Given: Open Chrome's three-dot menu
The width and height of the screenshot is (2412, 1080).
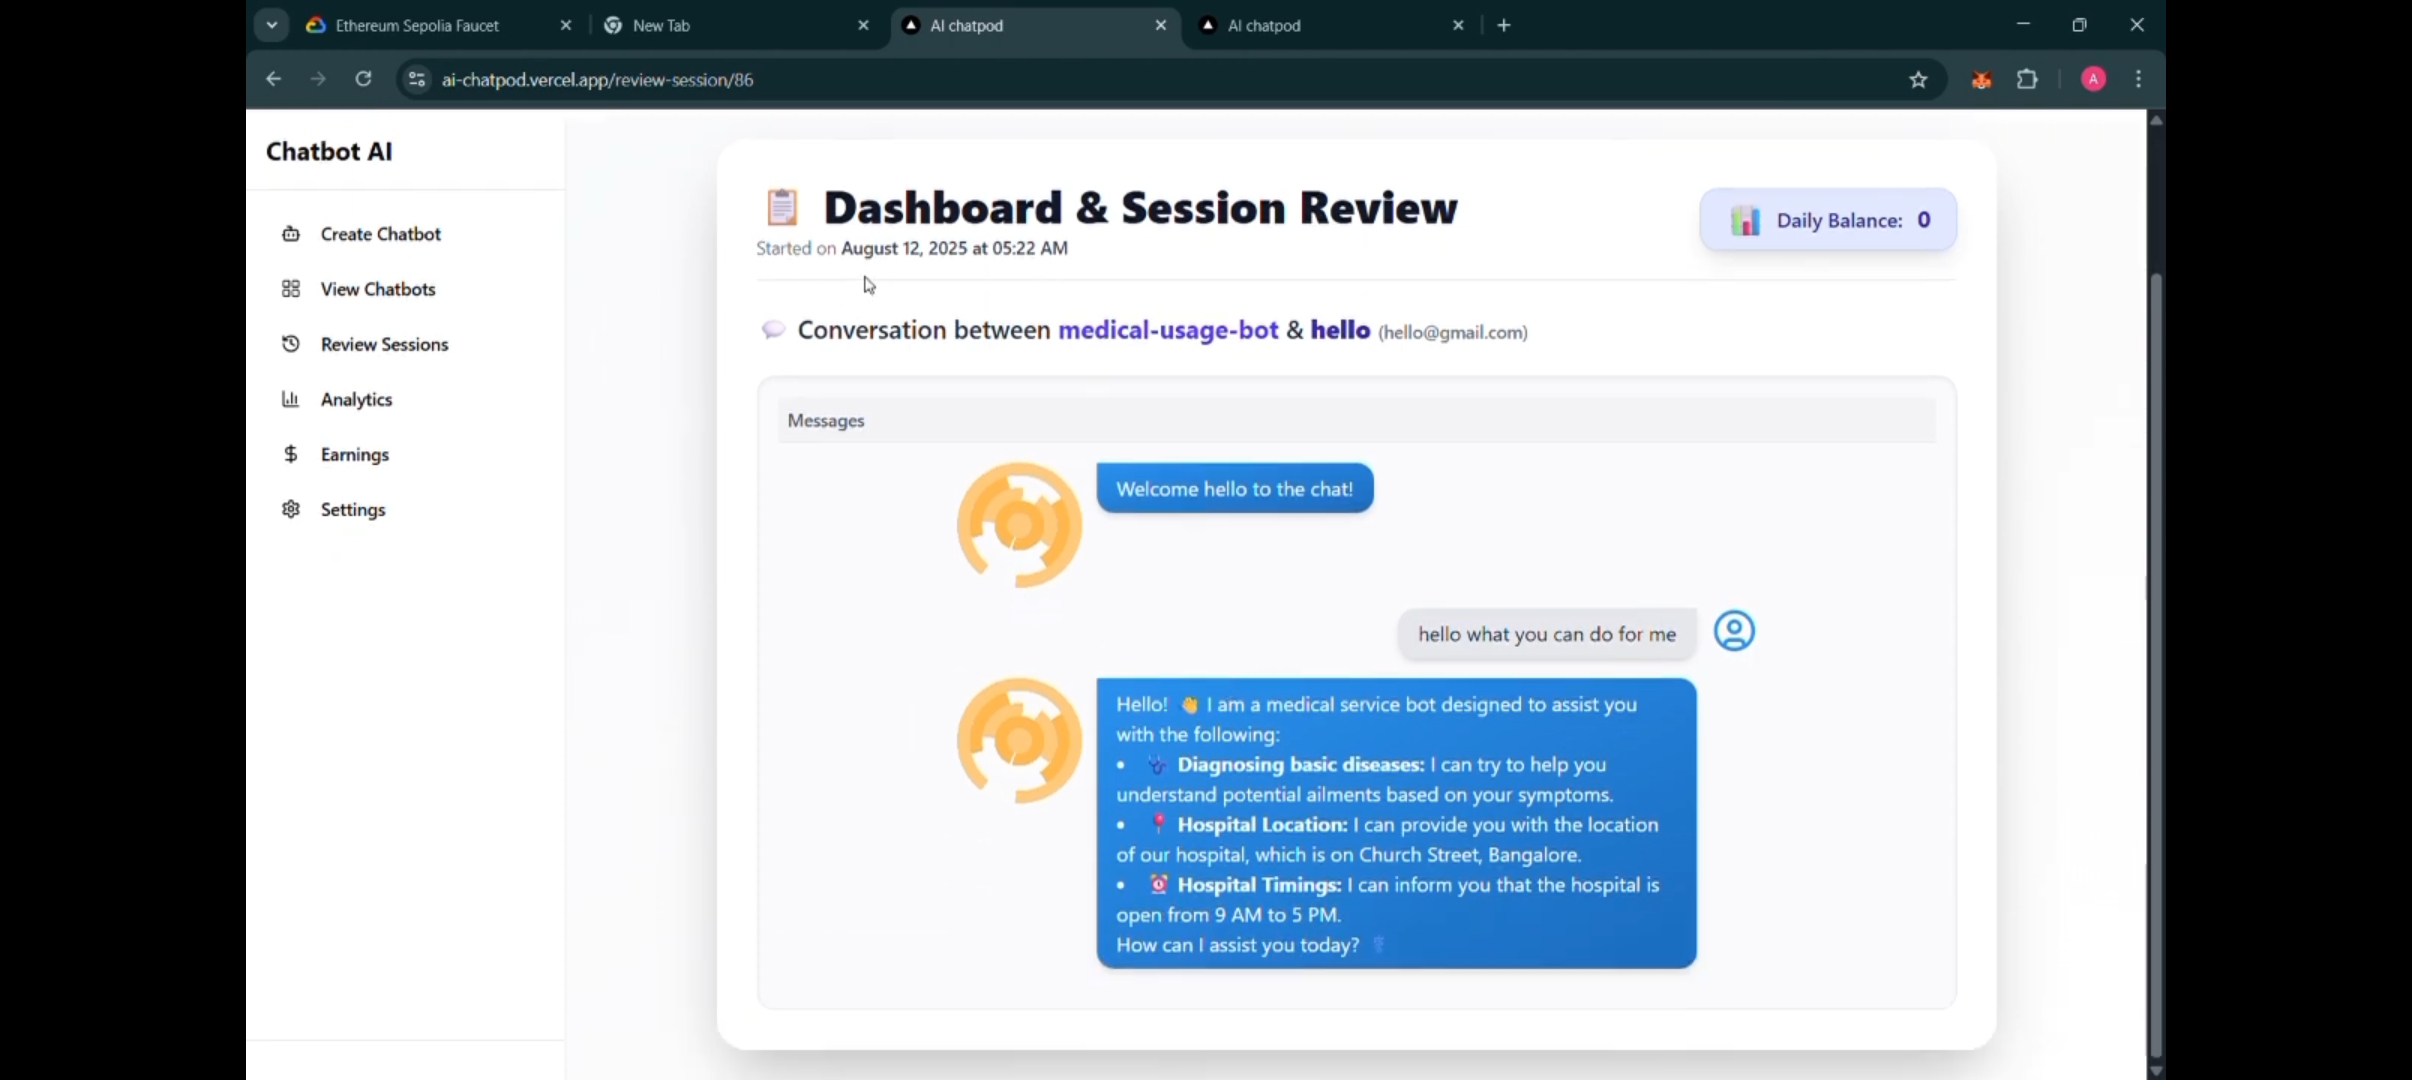Looking at the screenshot, I should [x=2138, y=80].
